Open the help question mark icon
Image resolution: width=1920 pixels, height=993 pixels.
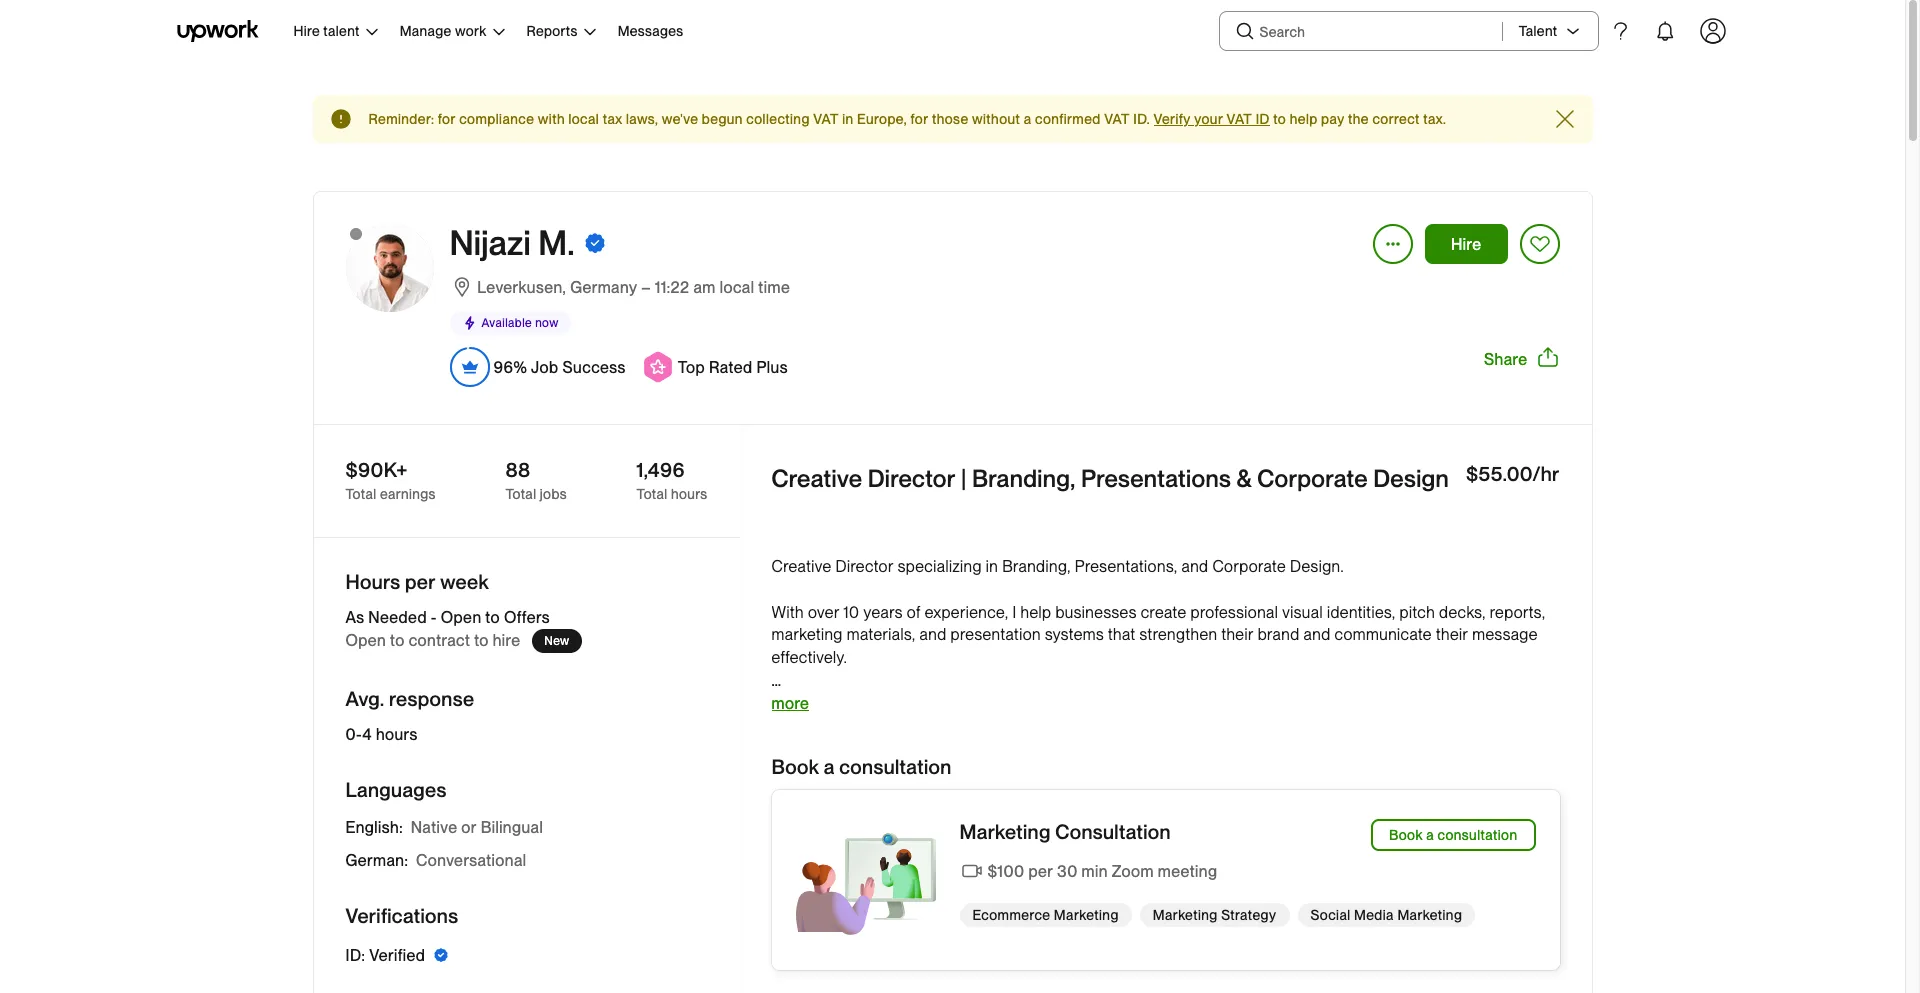tap(1621, 31)
